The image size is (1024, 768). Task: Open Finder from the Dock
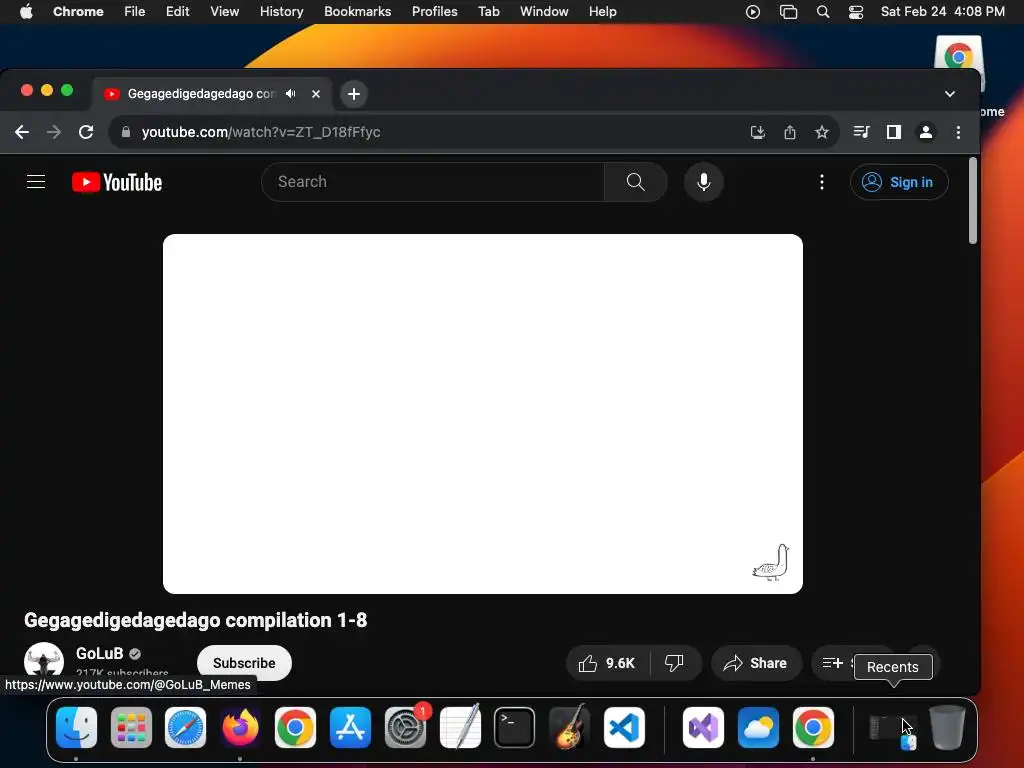76,727
